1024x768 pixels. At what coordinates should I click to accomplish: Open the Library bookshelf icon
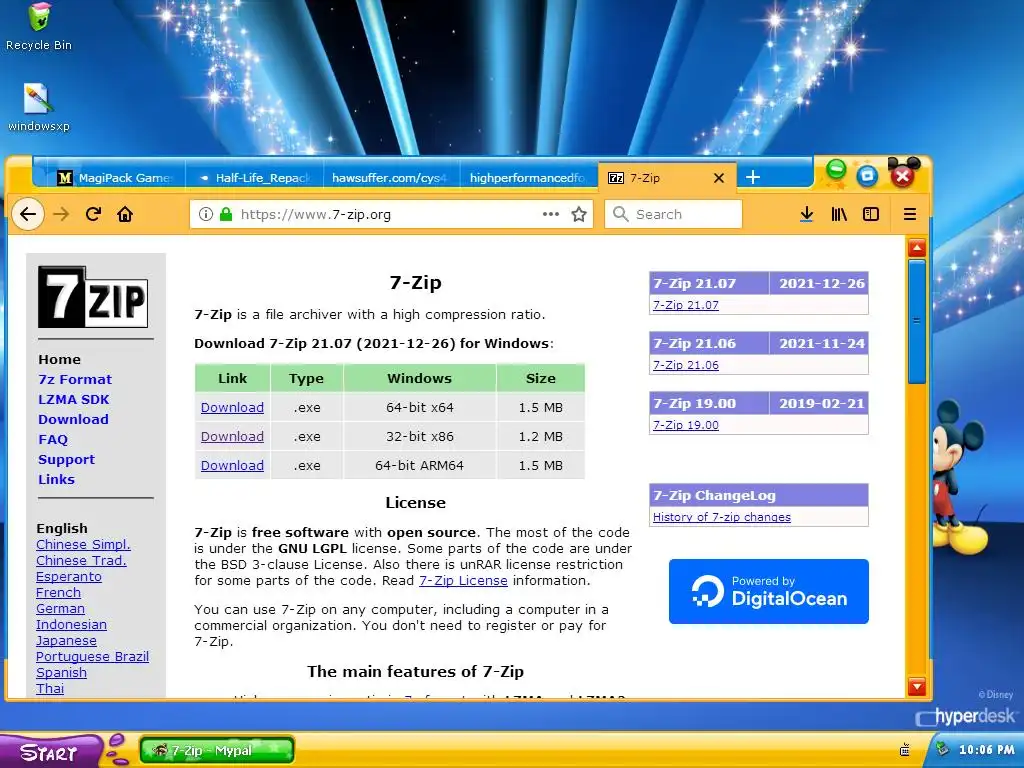[839, 214]
